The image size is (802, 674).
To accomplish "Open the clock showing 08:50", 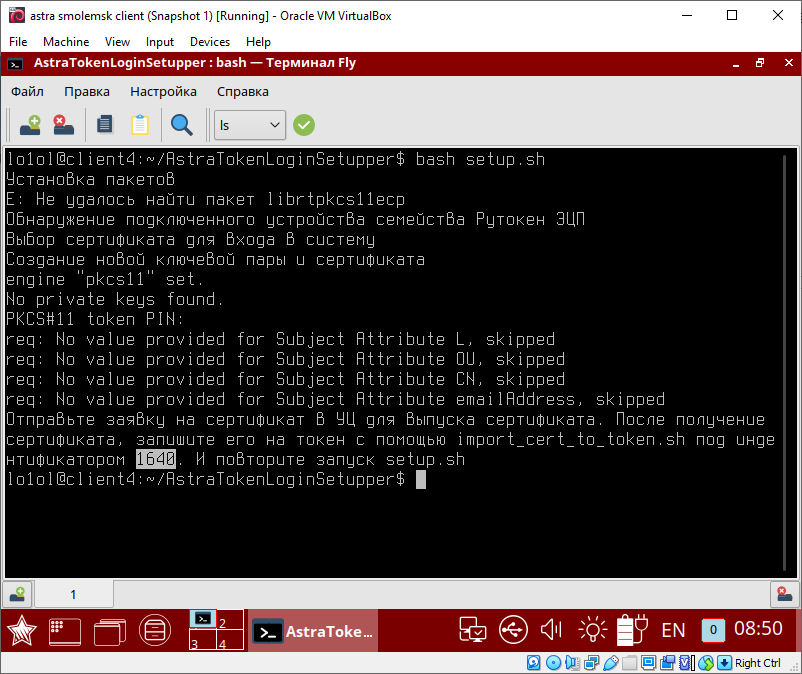I will pos(759,628).
